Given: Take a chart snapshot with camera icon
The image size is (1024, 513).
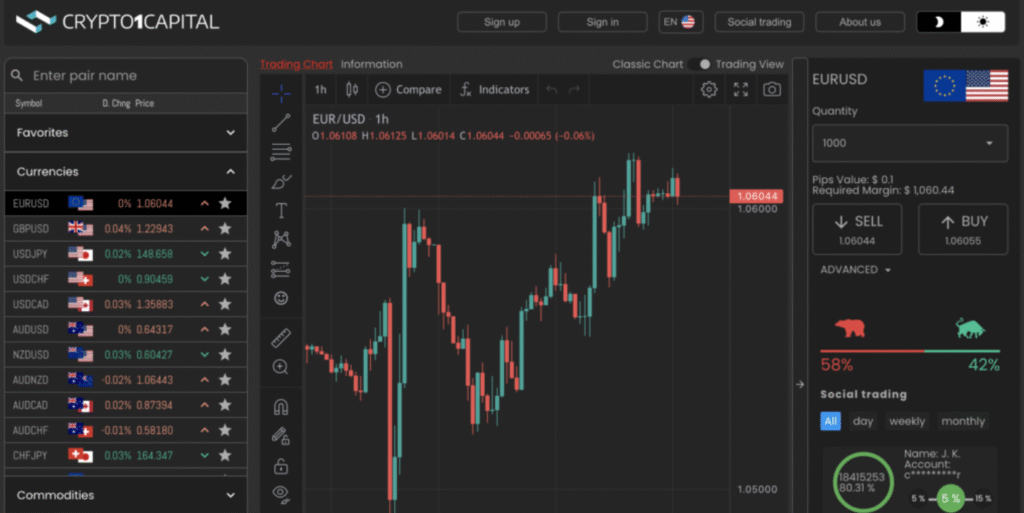Looking at the screenshot, I should (x=772, y=89).
